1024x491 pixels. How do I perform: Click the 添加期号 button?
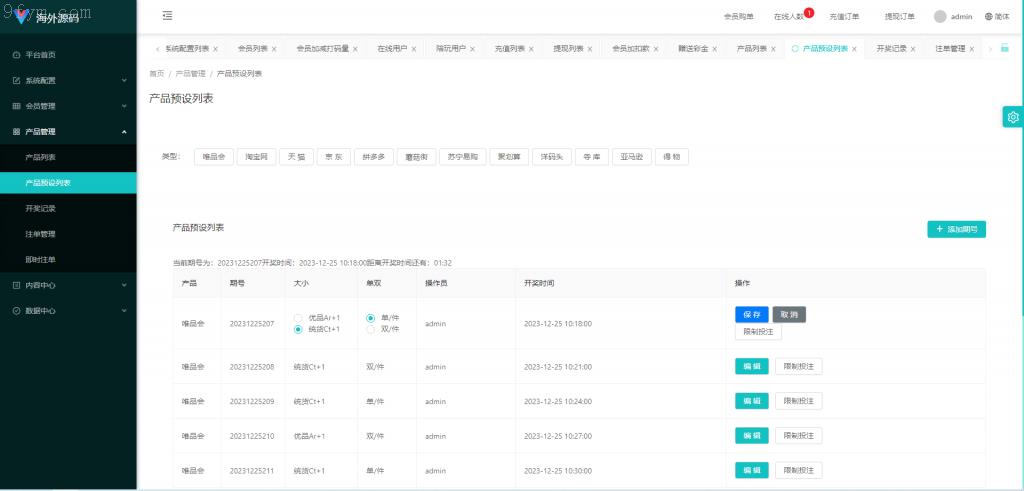(x=956, y=229)
